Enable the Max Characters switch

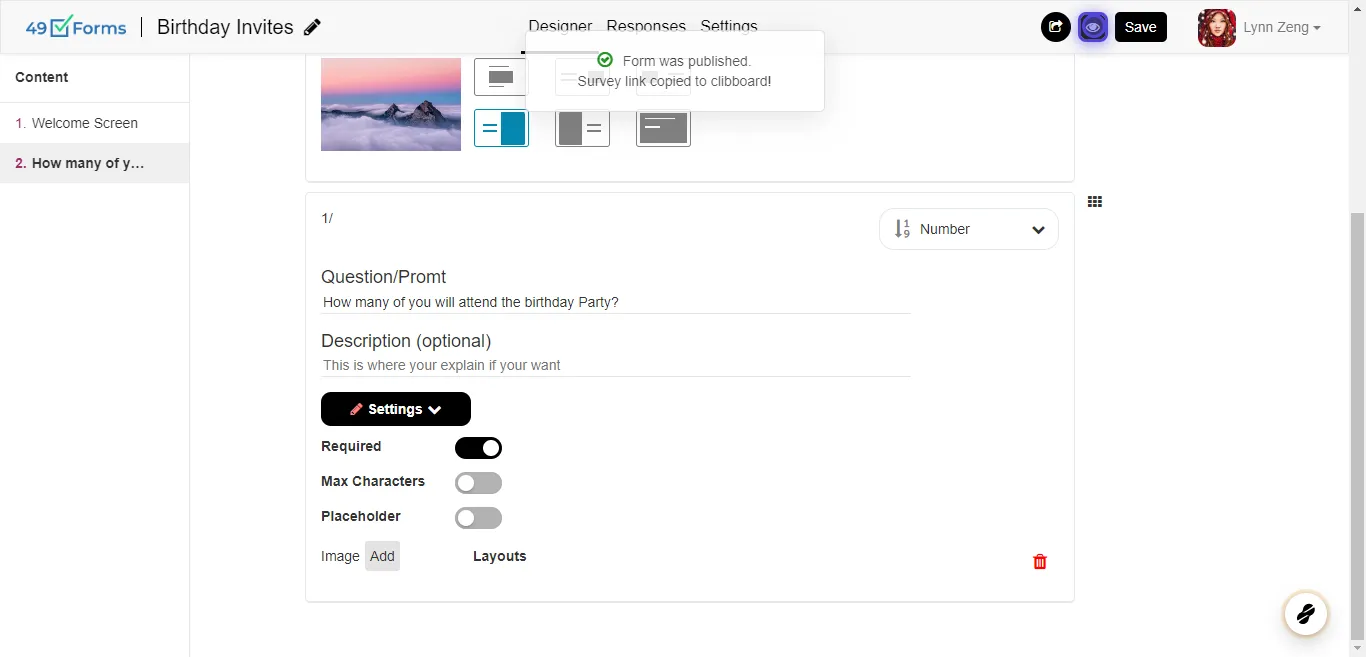pyautogui.click(x=478, y=483)
